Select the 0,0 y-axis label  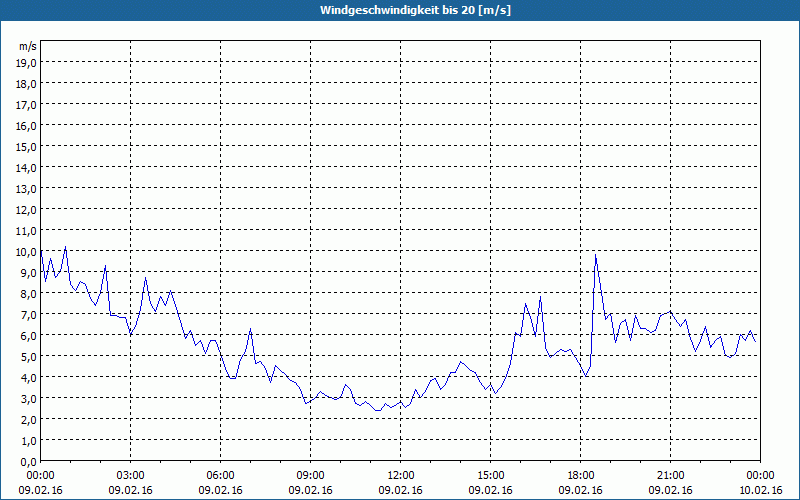tap(28, 462)
